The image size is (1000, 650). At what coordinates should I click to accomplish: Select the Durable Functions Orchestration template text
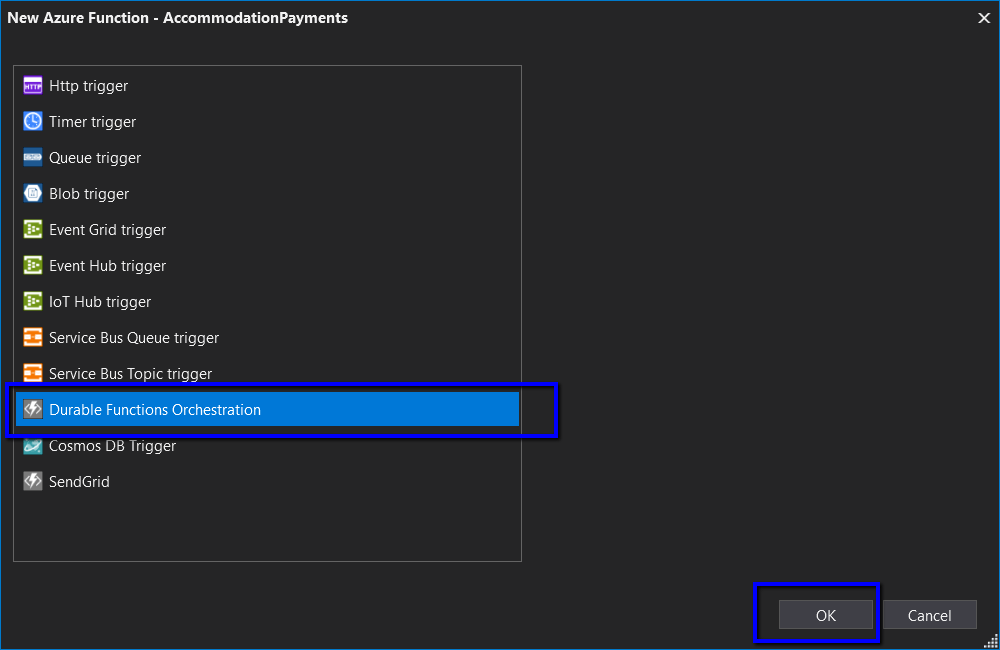[x=155, y=410]
